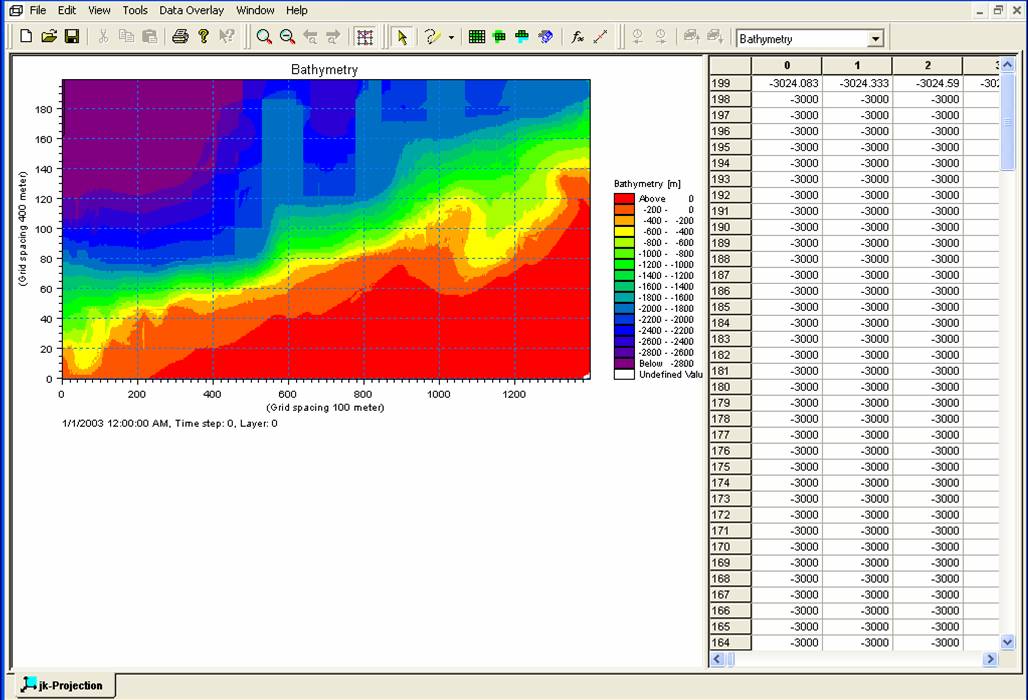Click the red 'Above 0' legend swatch
Image resolution: width=1028 pixels, height=700 pixels.
[x=624, y=199]
